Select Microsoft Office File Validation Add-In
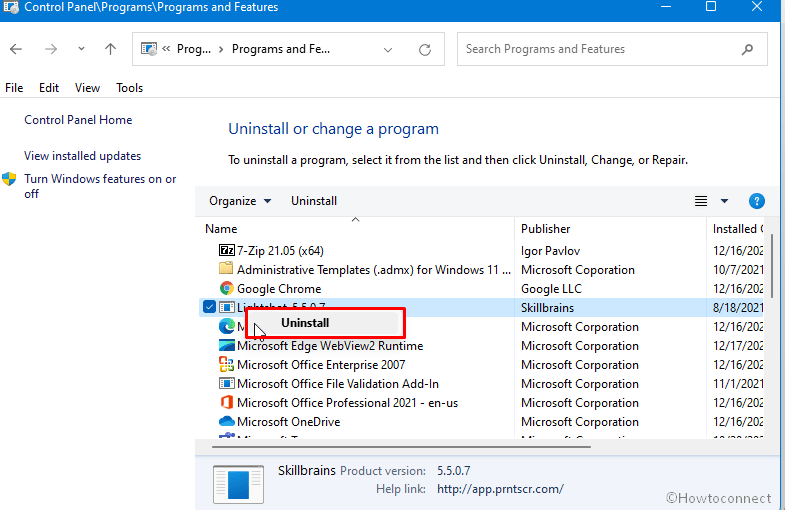 coord(338,384)
